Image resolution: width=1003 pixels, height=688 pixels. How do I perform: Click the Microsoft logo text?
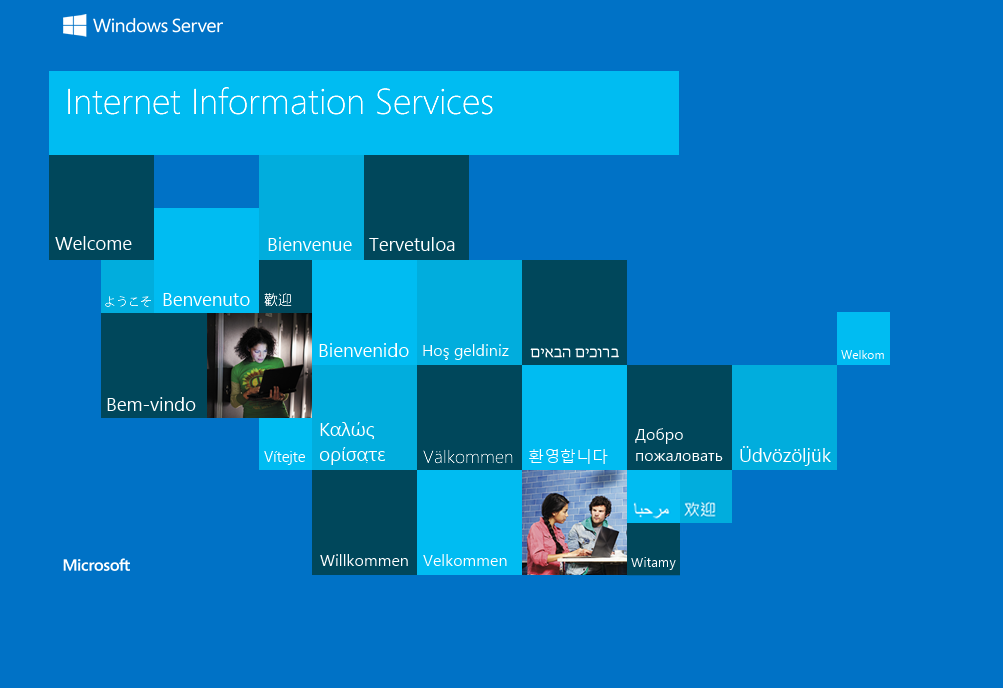pos(97,565)
